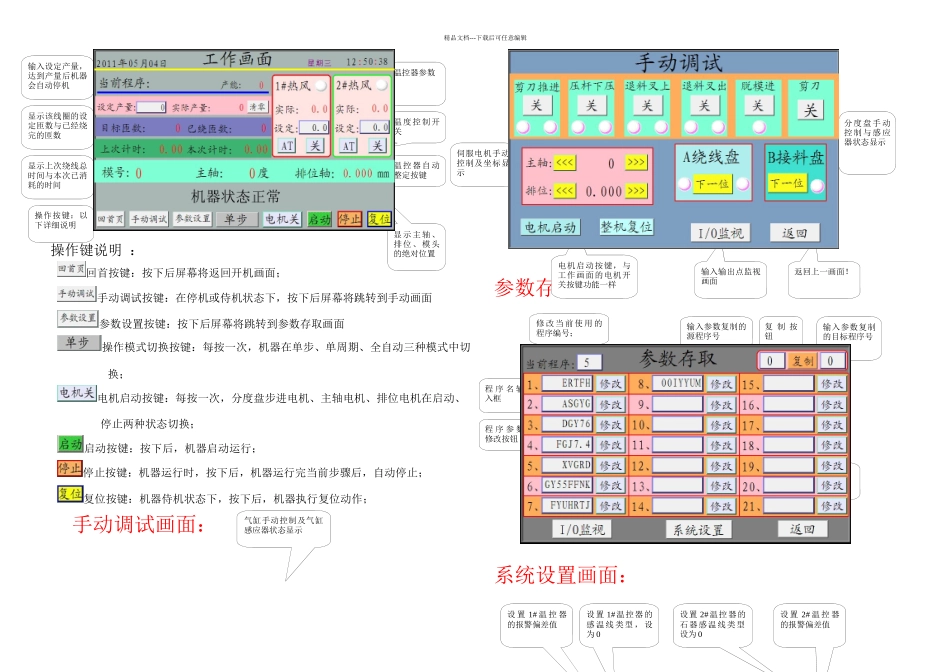Toggle 脱模进 关 switch in 手动调试
This screenshot has width=950, height=672.
[x=758, y=105]
